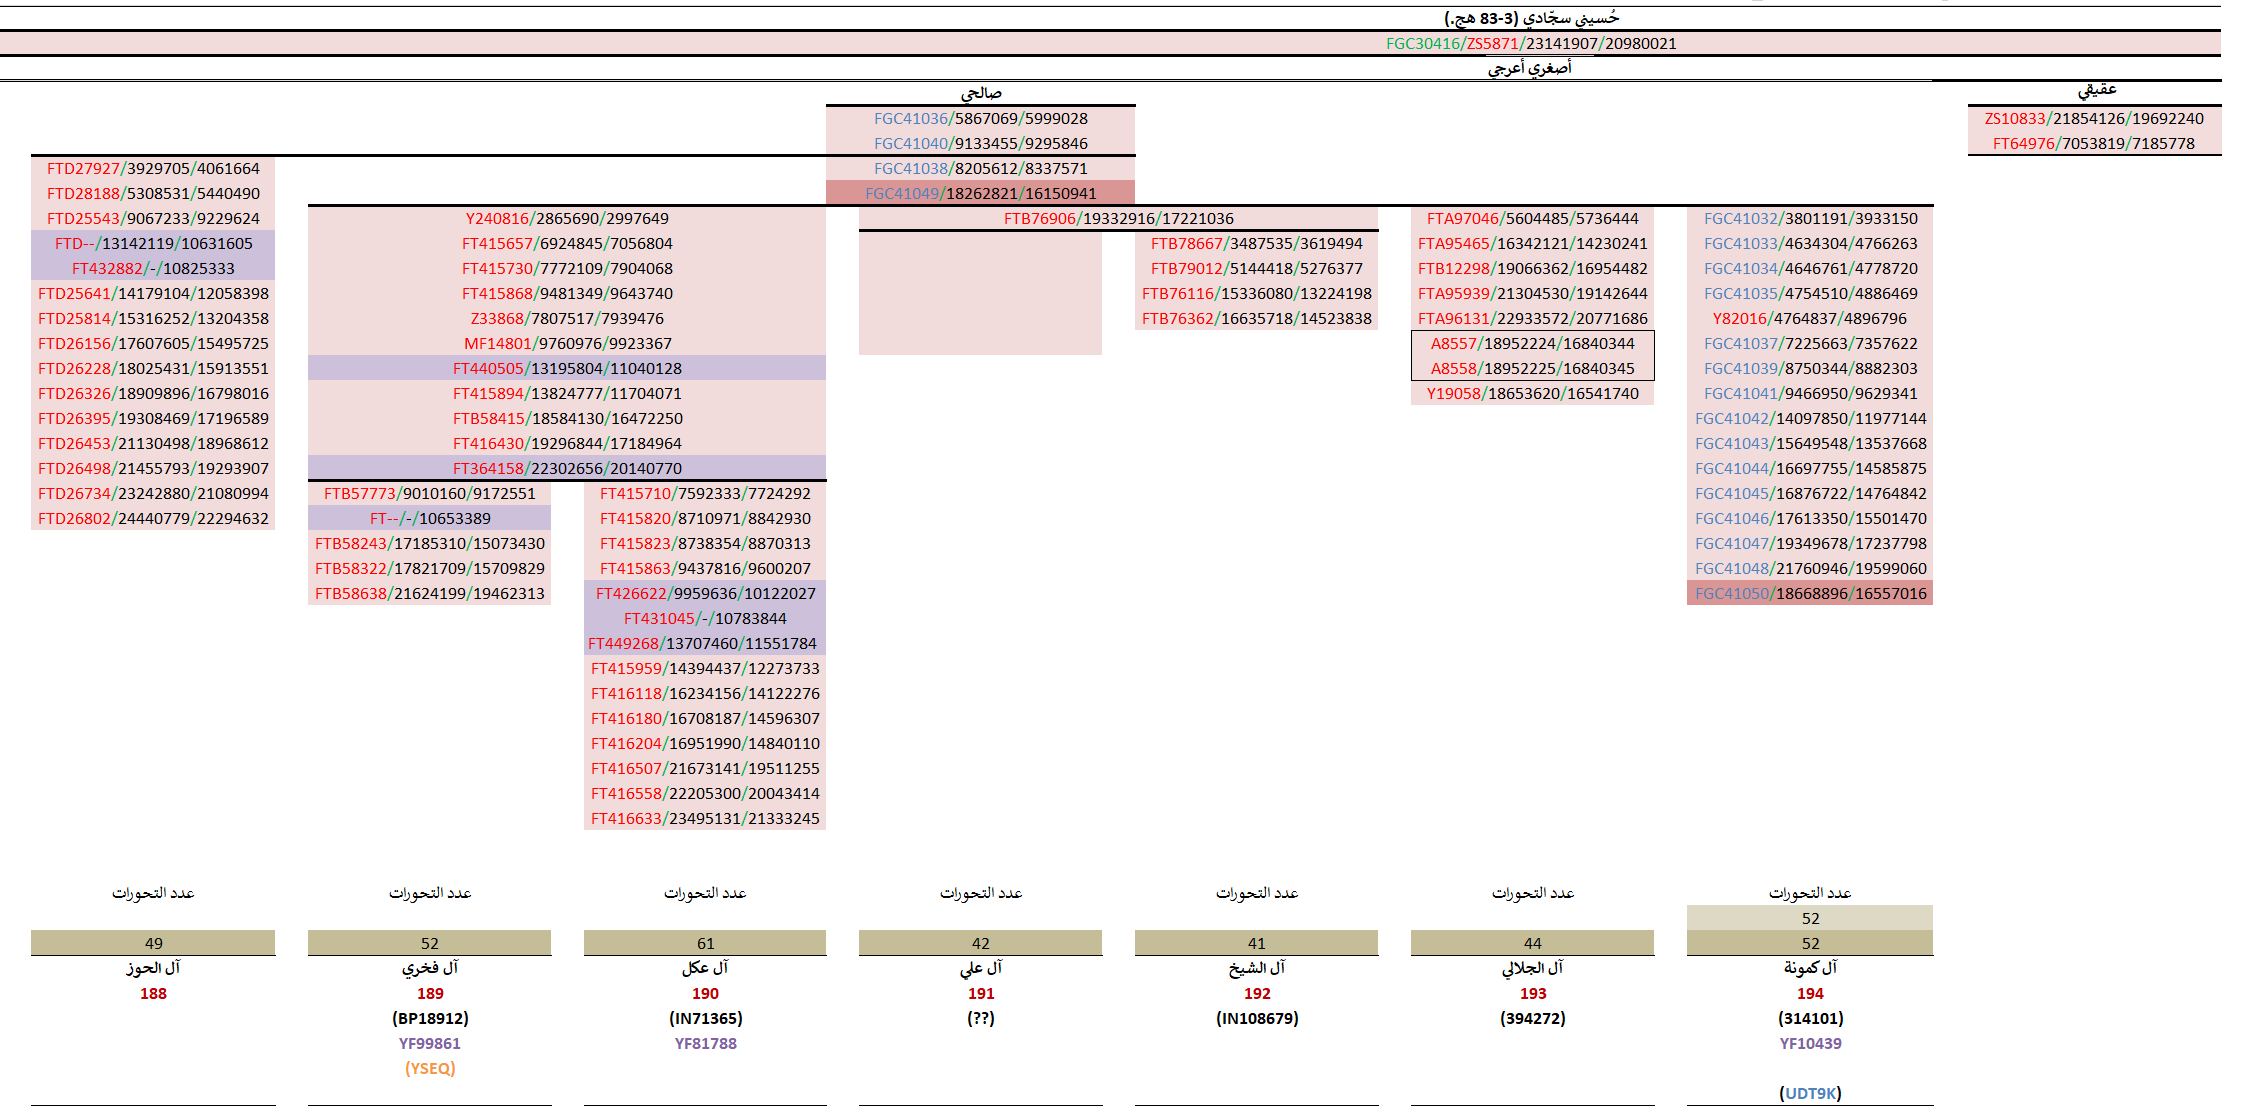
Task: Select the highlighted FGC41049 cell
Action: coord(980,193)
